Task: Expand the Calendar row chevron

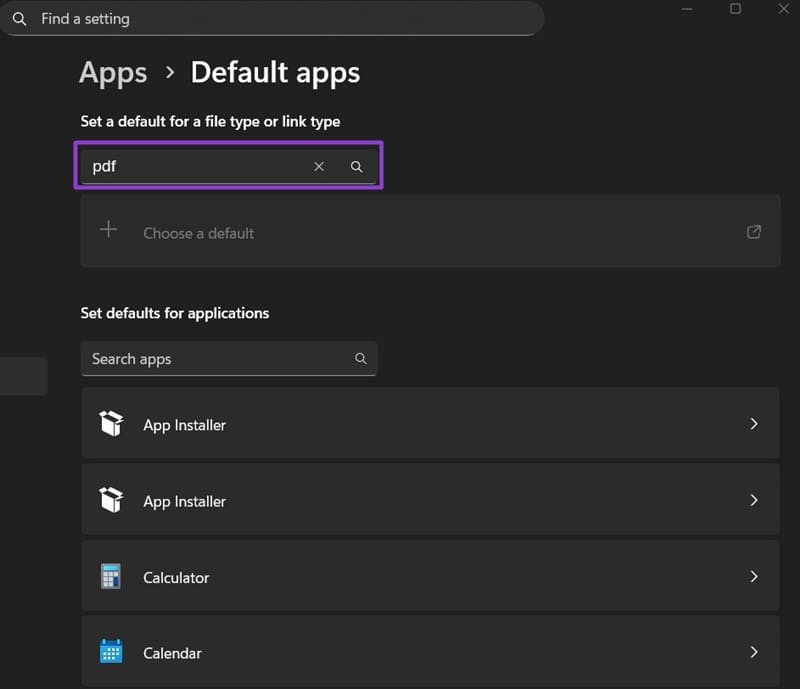Action: click(x=754, y=653)
